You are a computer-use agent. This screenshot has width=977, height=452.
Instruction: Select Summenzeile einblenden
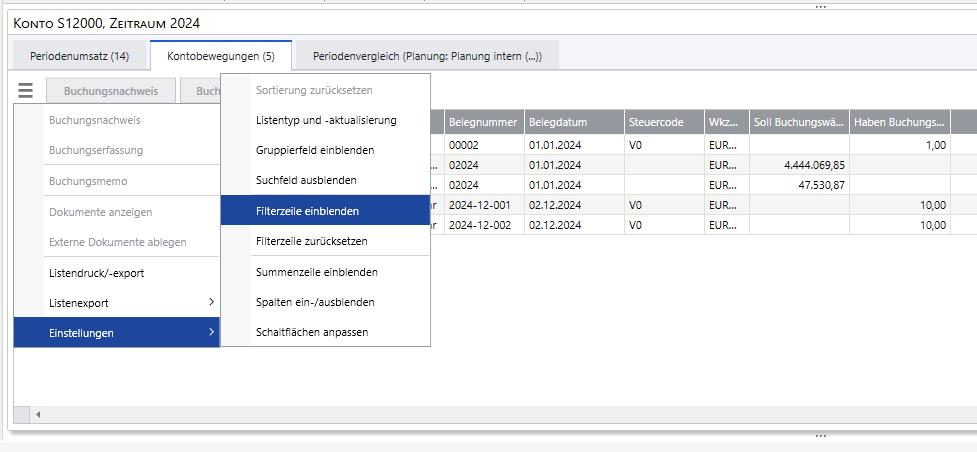316,271
